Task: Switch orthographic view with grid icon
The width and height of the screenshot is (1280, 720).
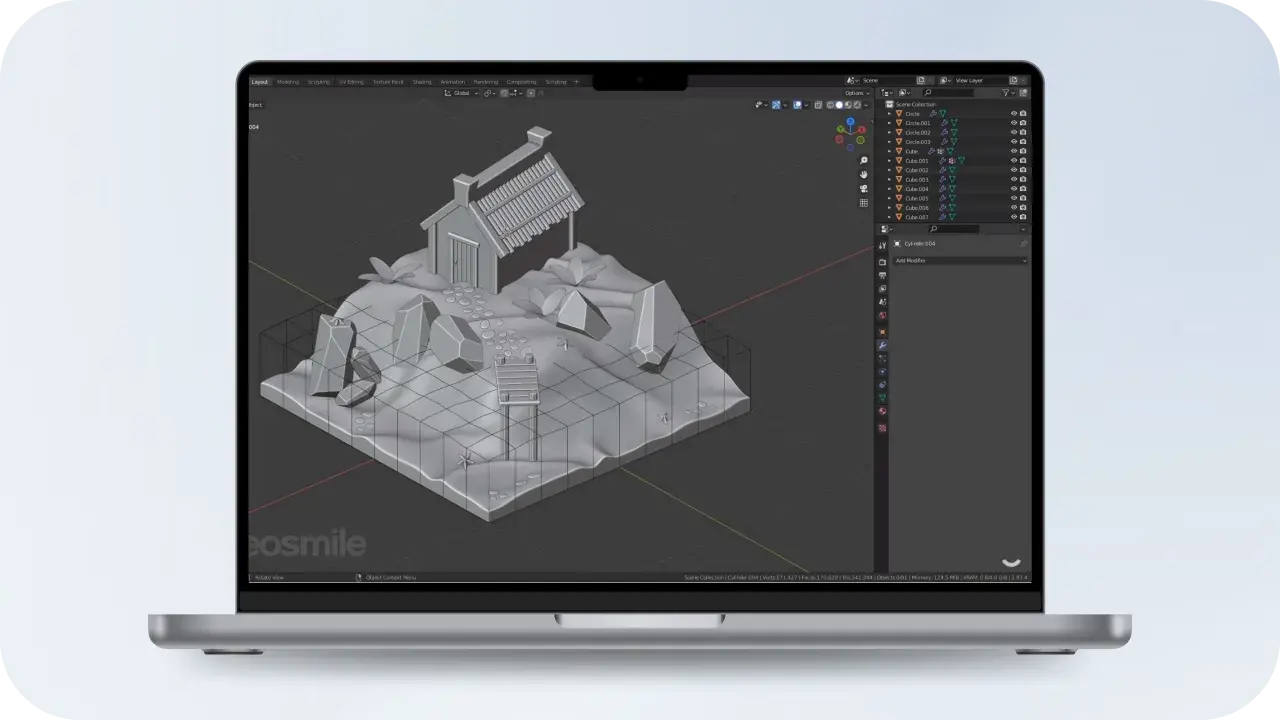Action: (x=864, y=203)
